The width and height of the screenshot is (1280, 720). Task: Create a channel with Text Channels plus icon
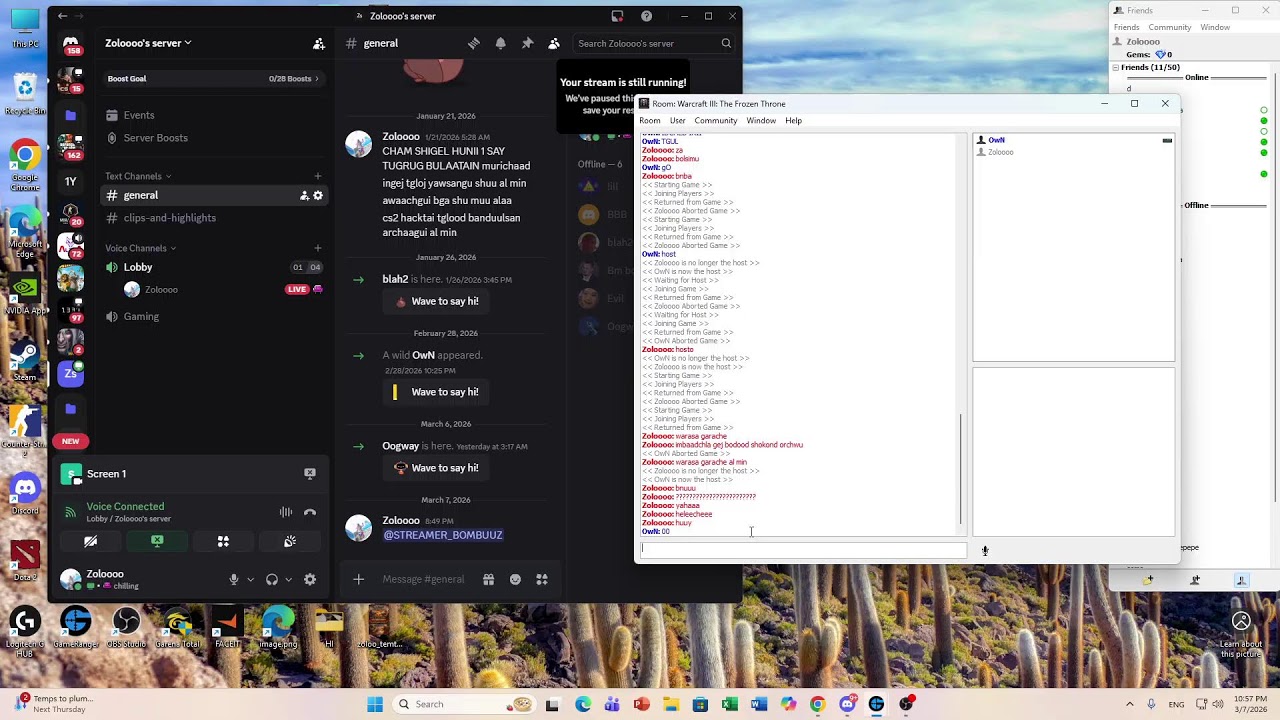[318, 176]
